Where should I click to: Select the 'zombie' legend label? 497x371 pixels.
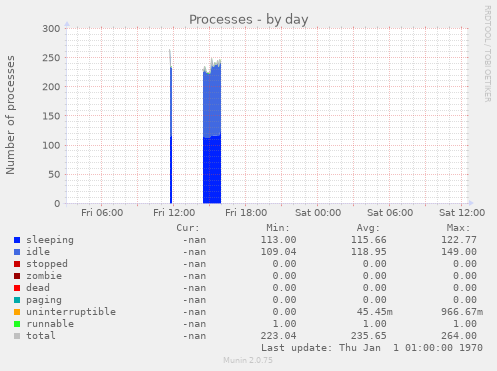(x=44, y=276)
